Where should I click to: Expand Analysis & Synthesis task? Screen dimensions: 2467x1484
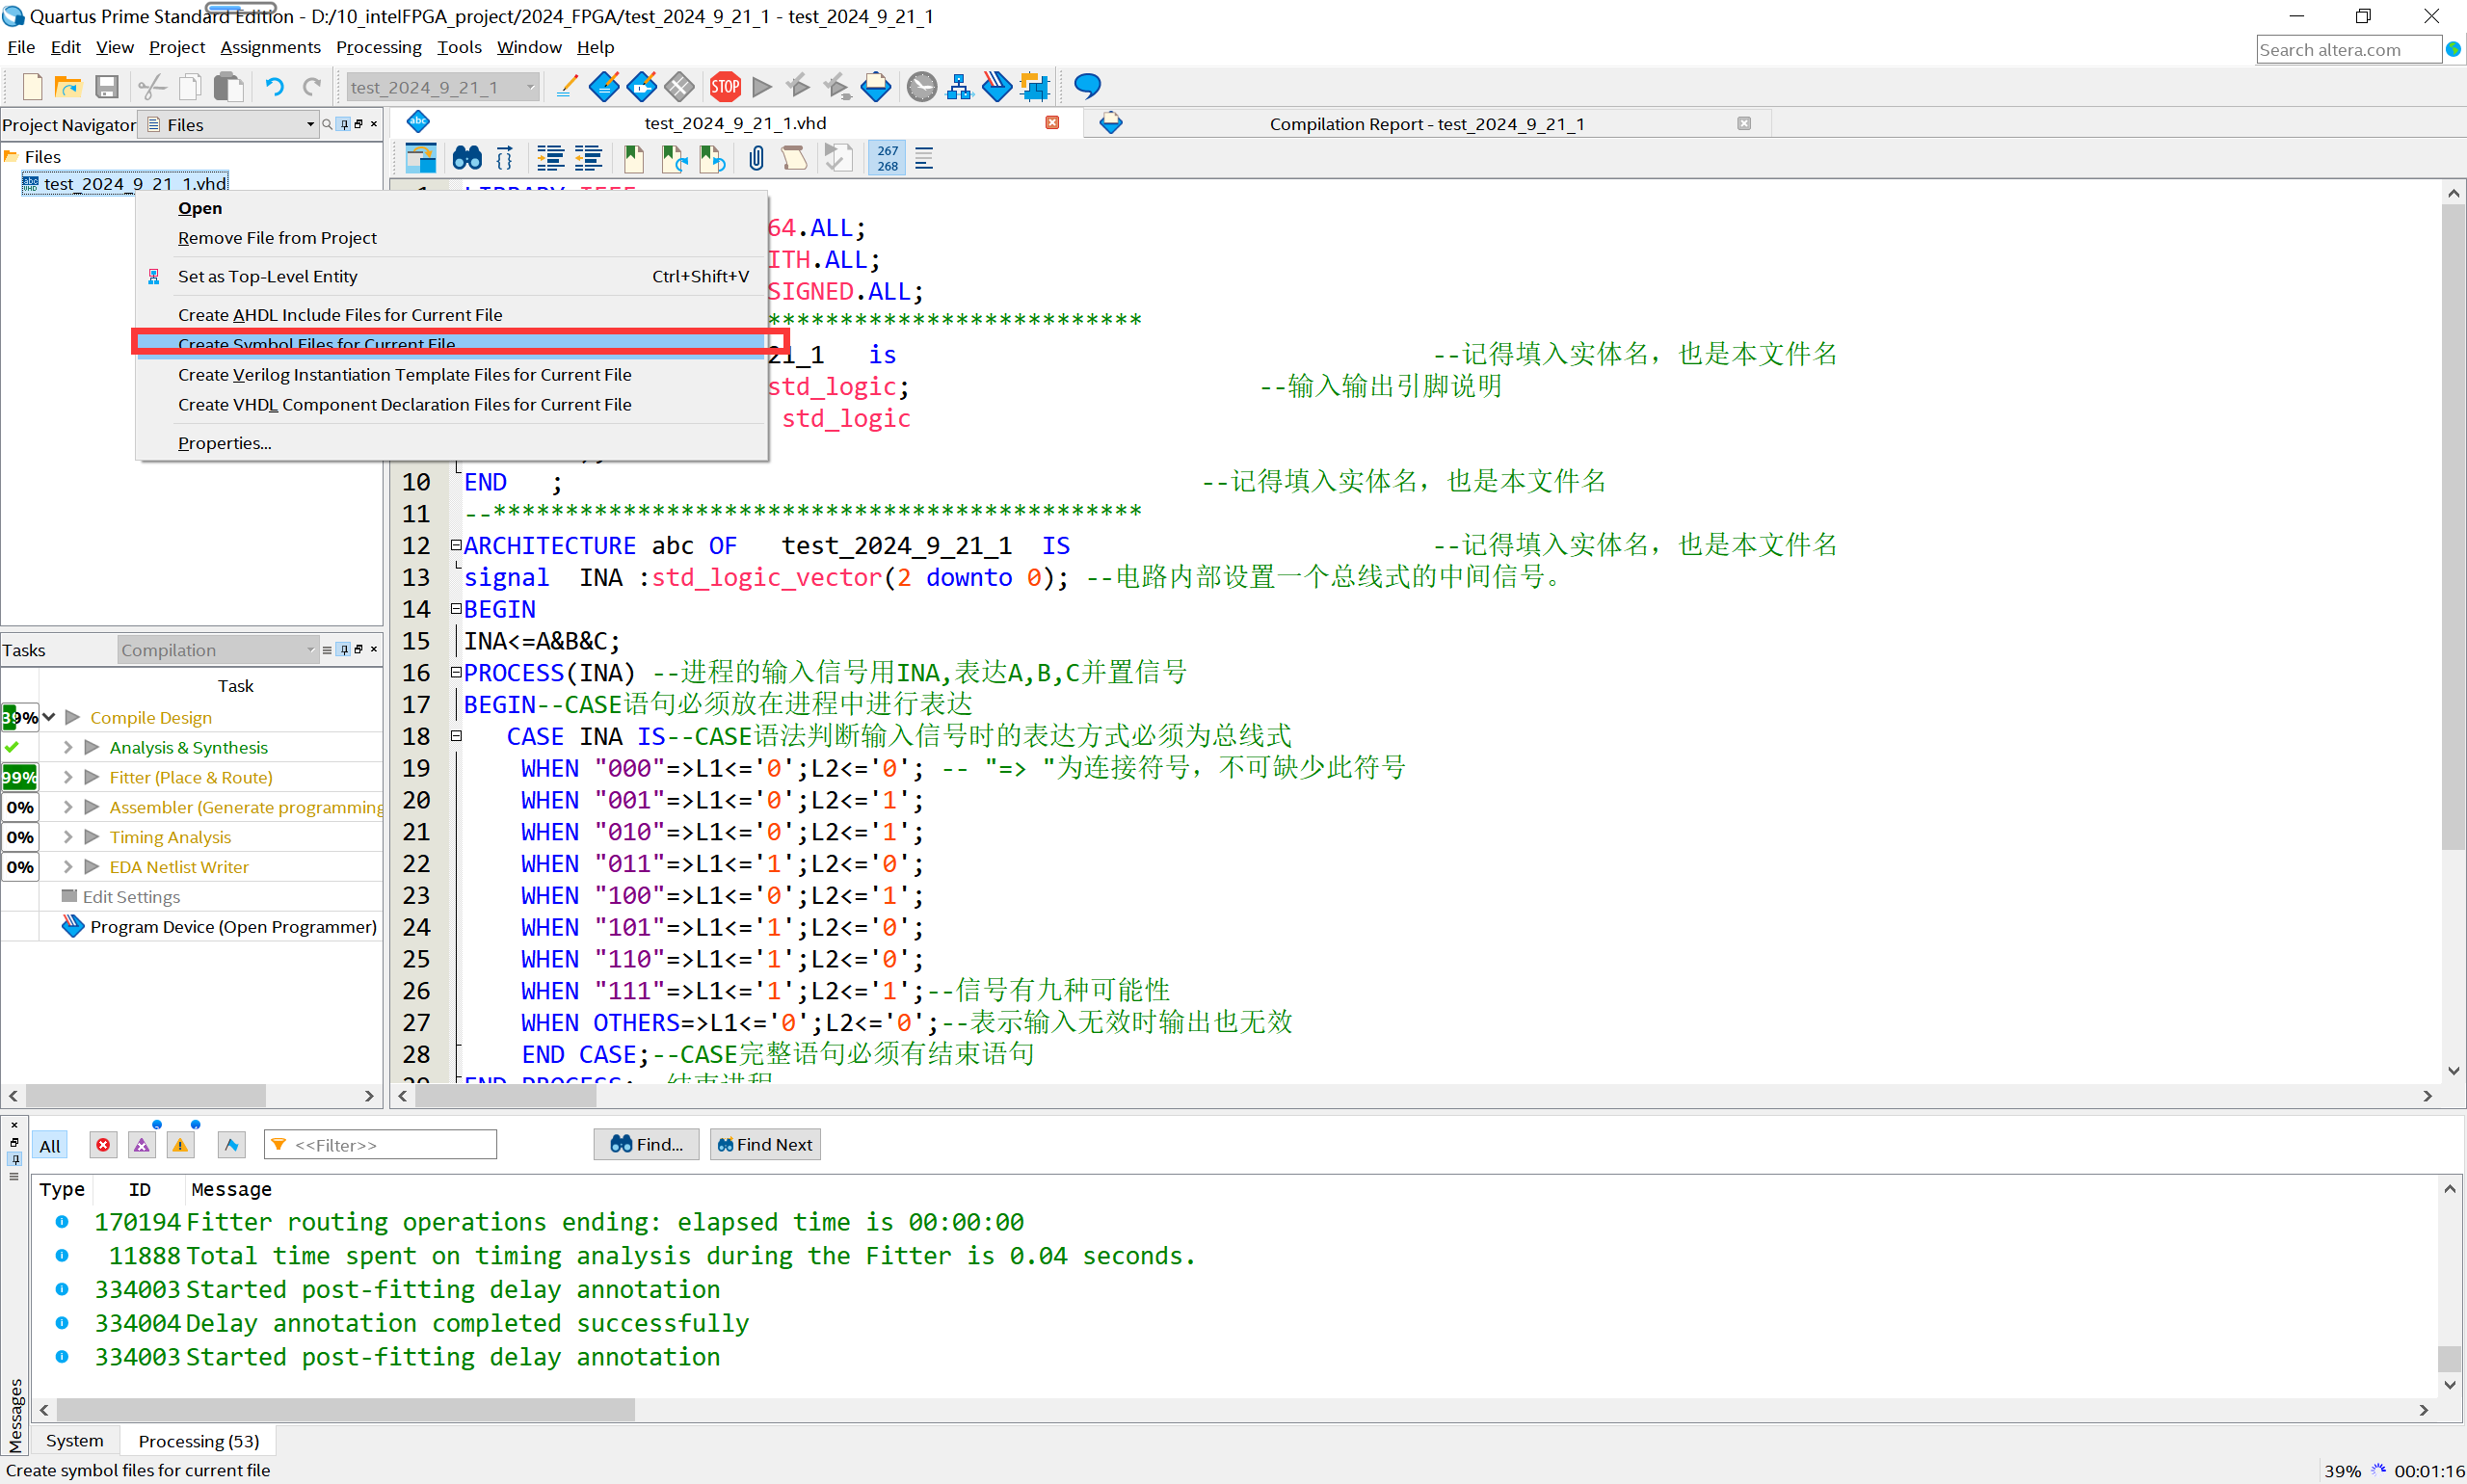68,747
